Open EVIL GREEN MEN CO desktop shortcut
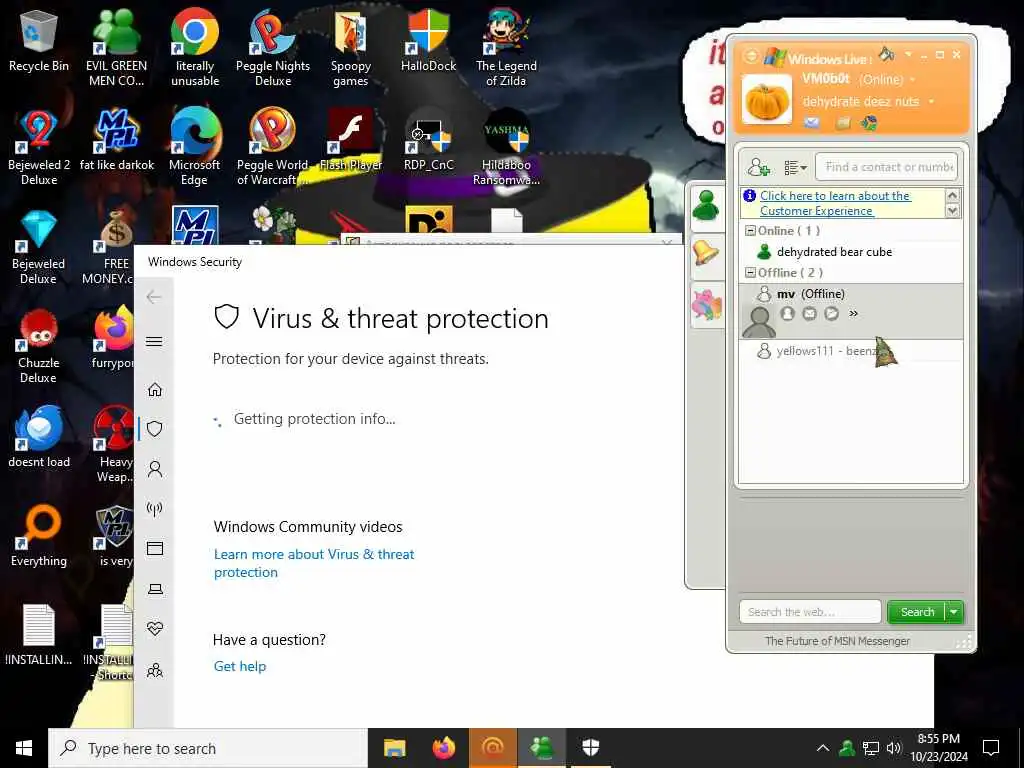 click(116, 49)
